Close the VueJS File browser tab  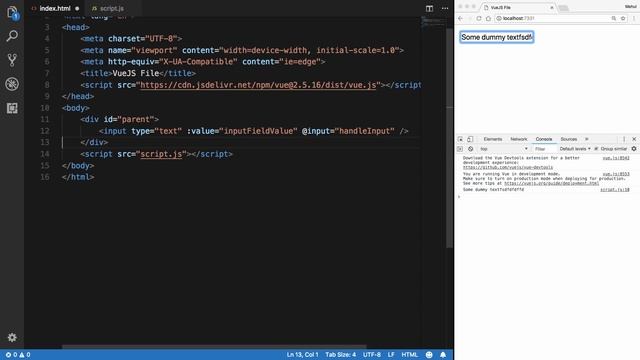coord(552,7)
